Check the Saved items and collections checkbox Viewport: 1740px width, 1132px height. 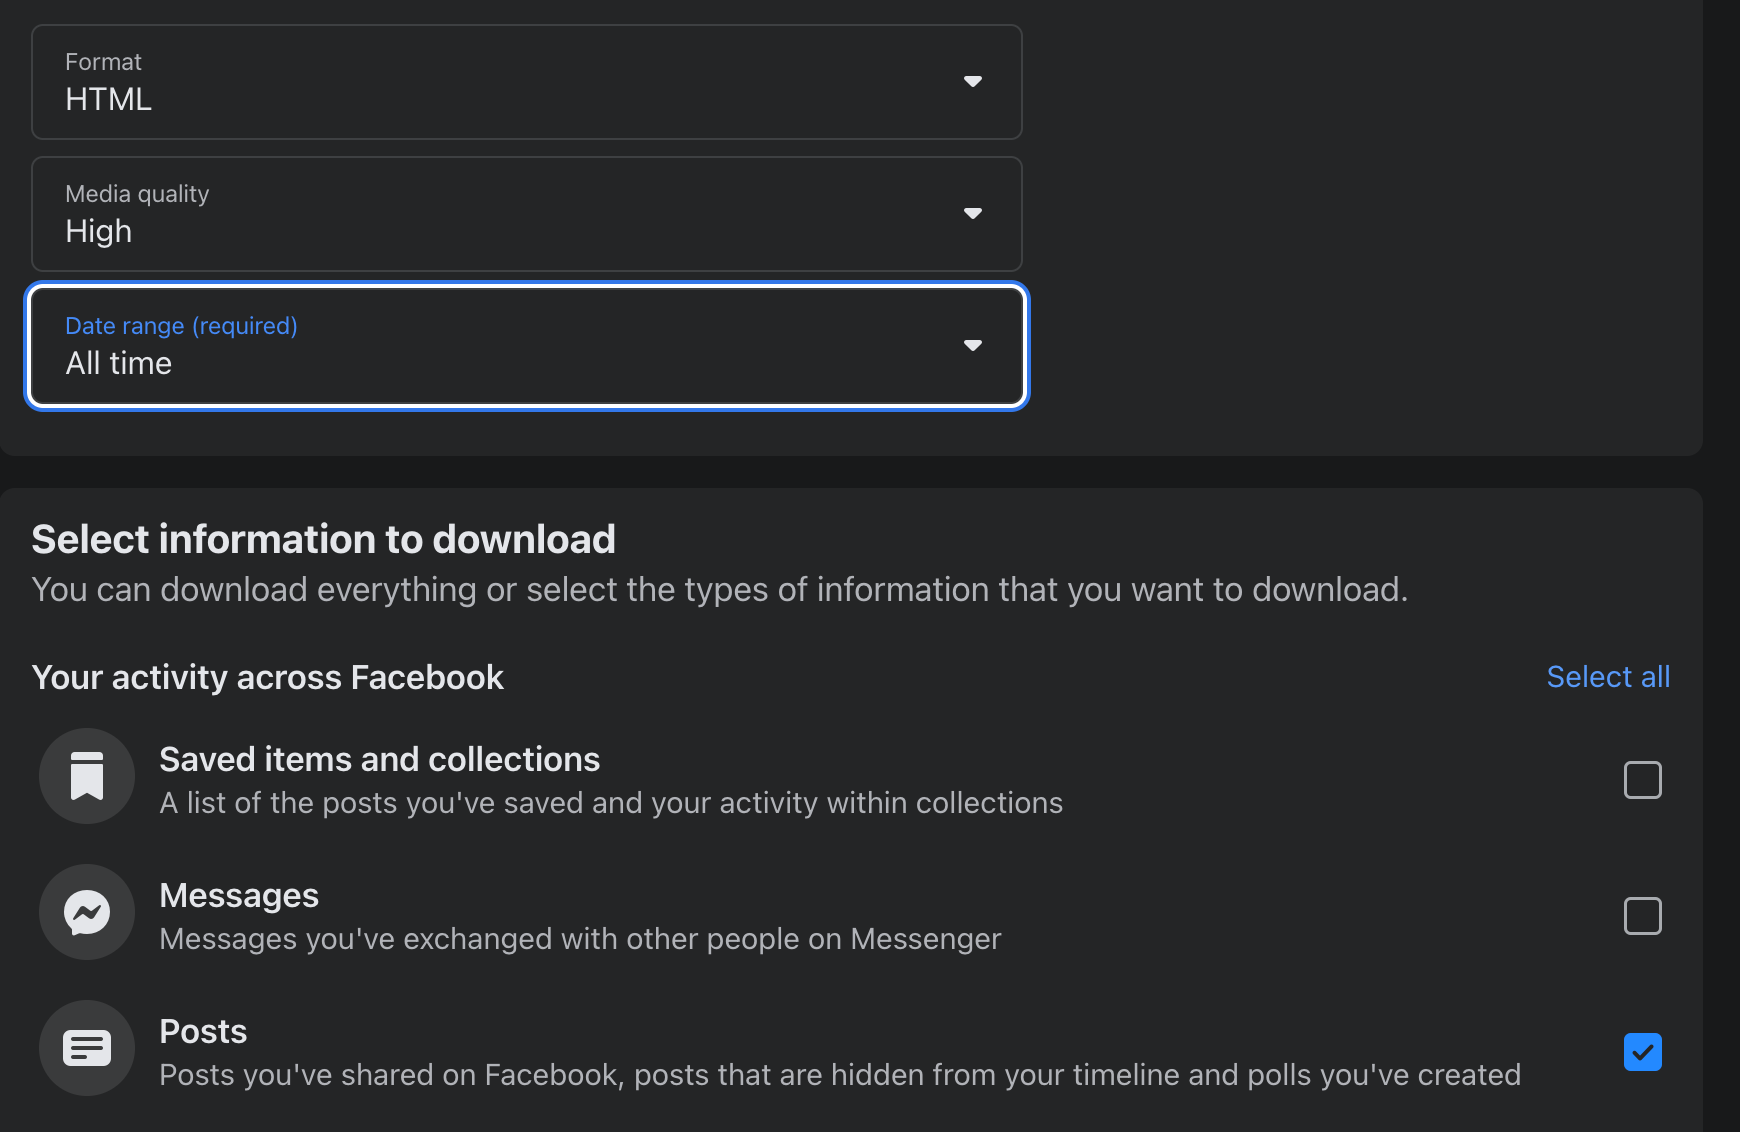1643,780
